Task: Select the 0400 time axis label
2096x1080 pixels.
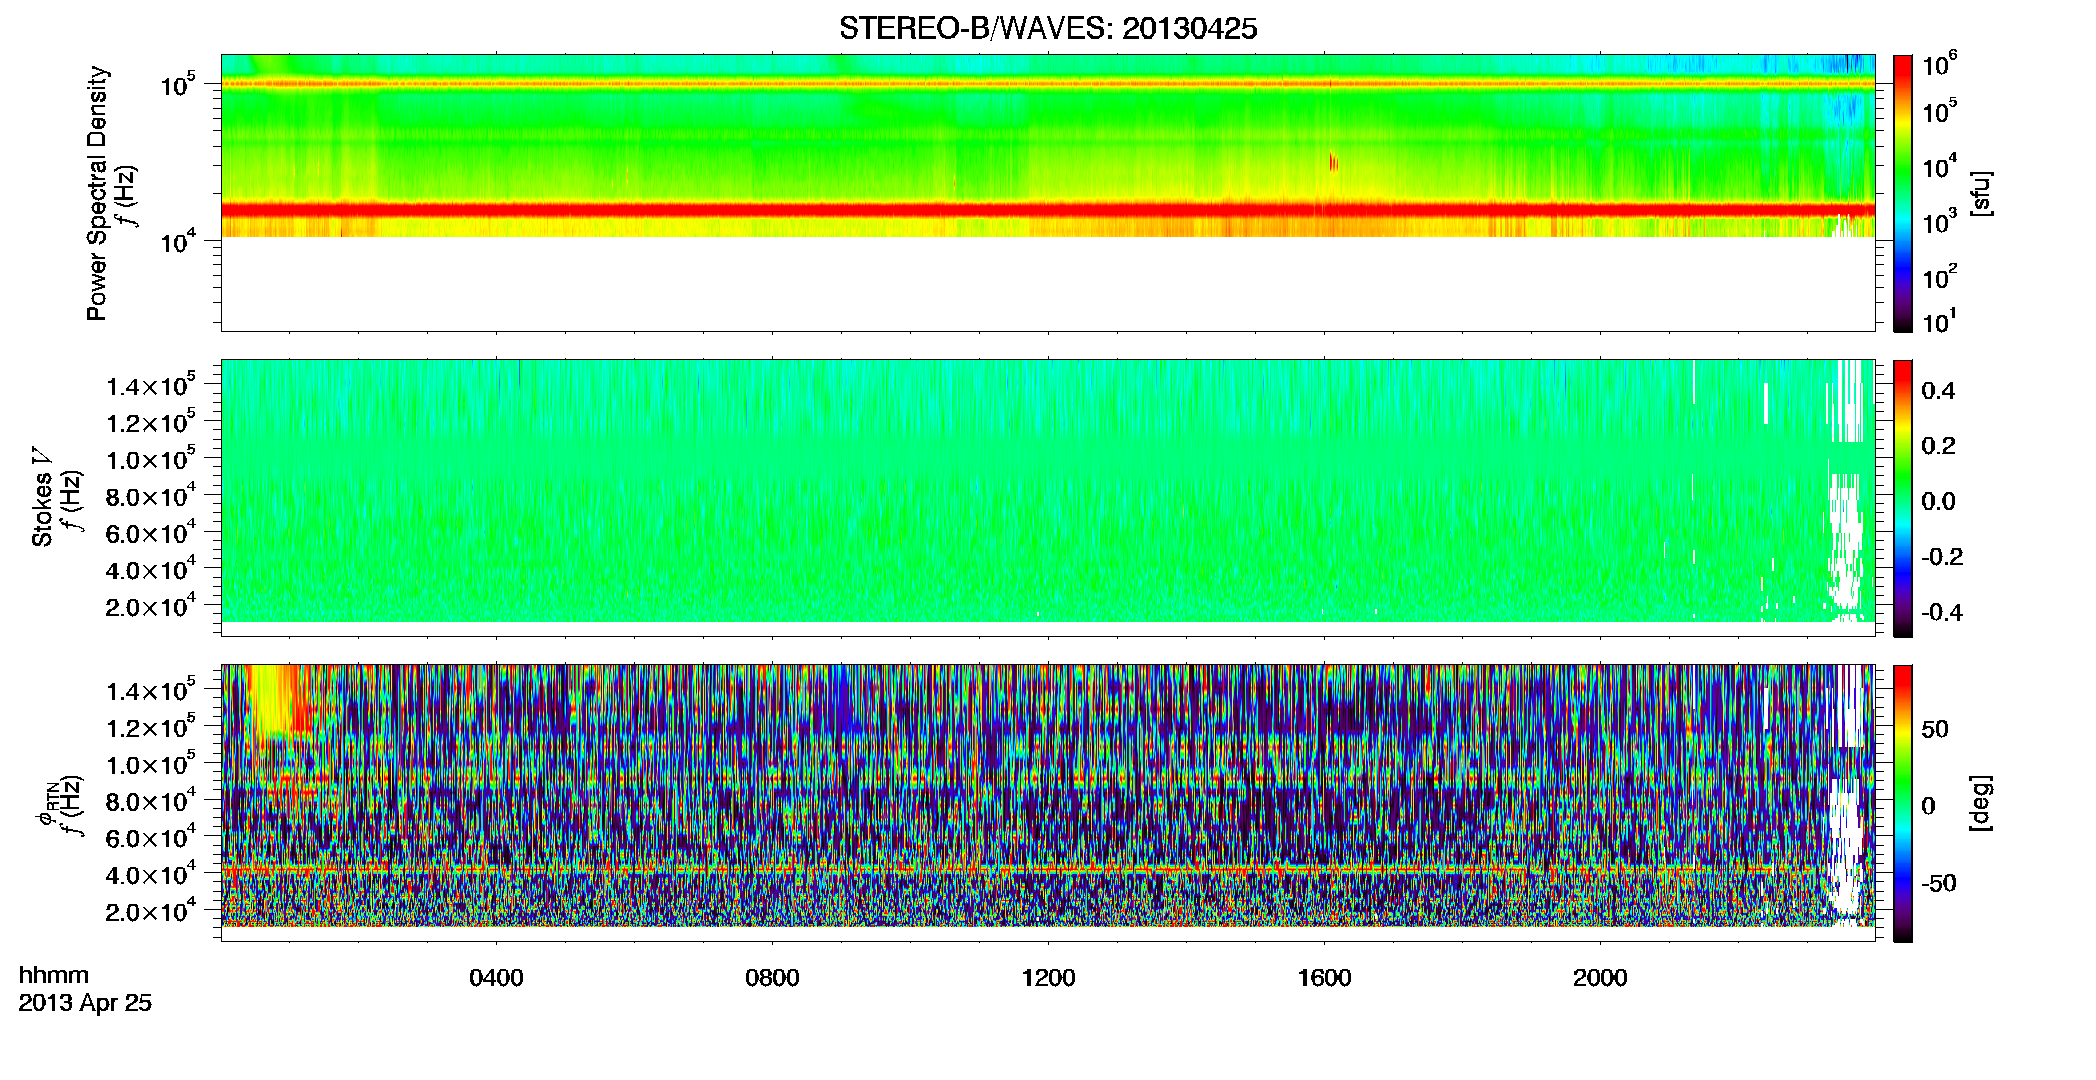Action: tap(496, 978)
